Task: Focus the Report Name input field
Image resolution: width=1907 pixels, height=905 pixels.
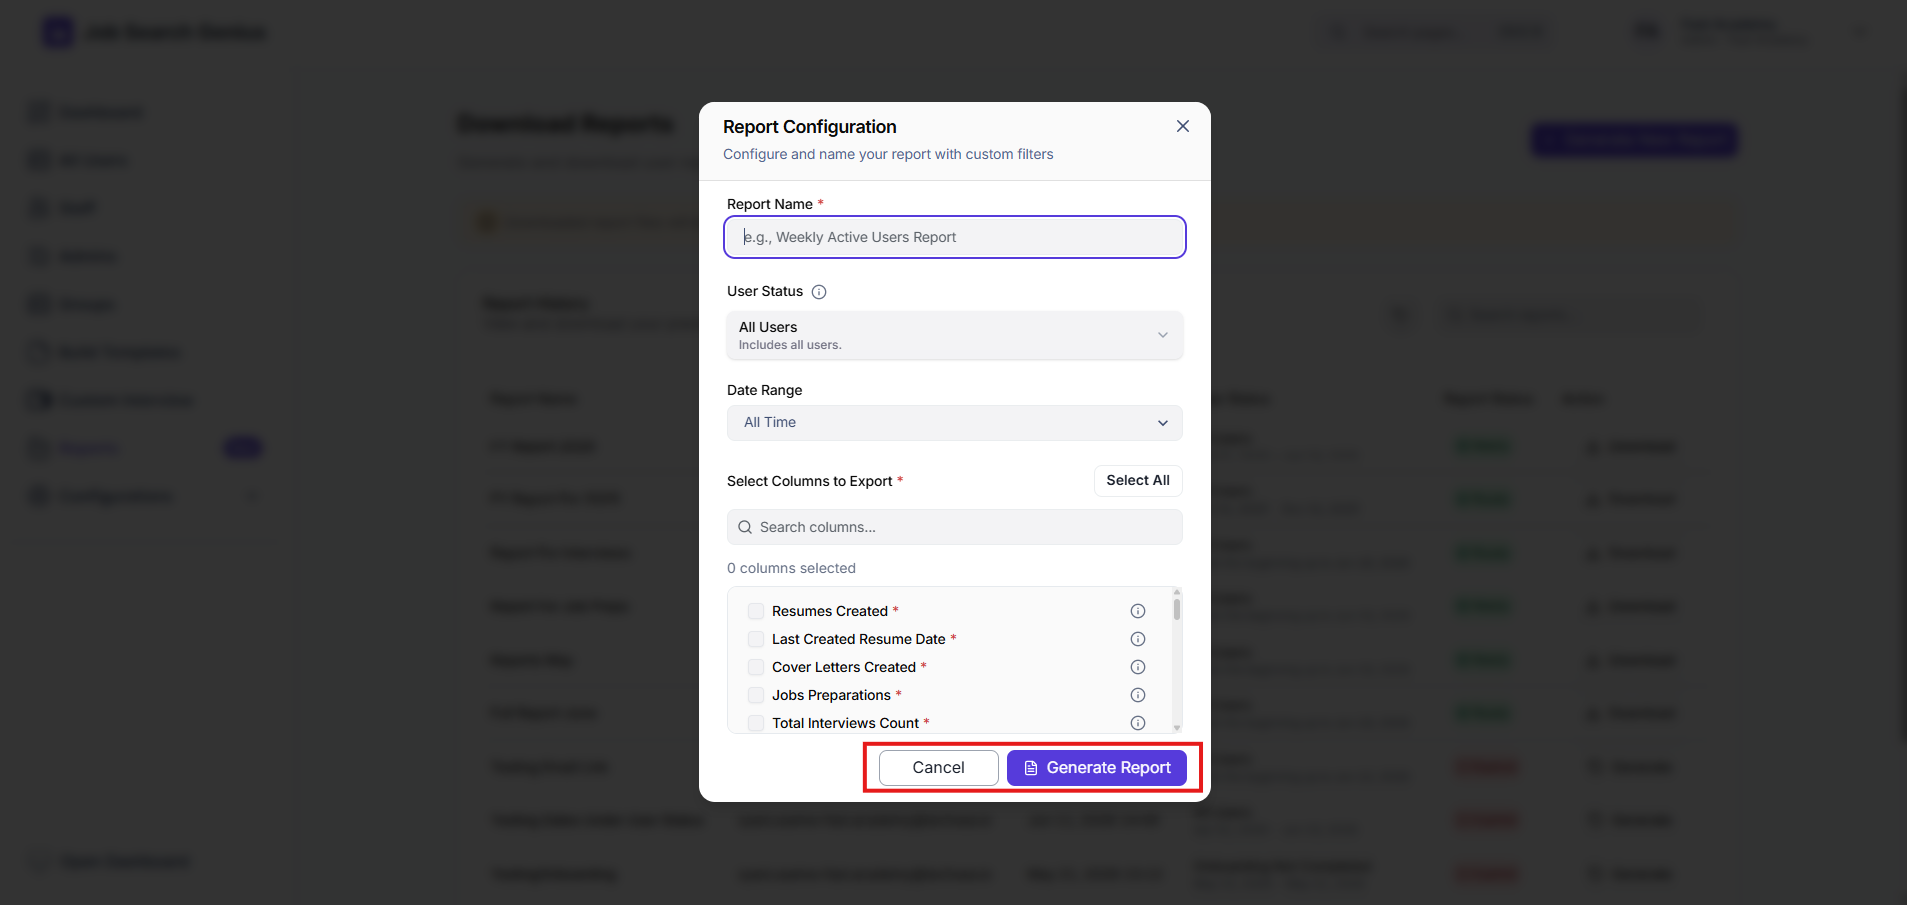Action: 955,237
